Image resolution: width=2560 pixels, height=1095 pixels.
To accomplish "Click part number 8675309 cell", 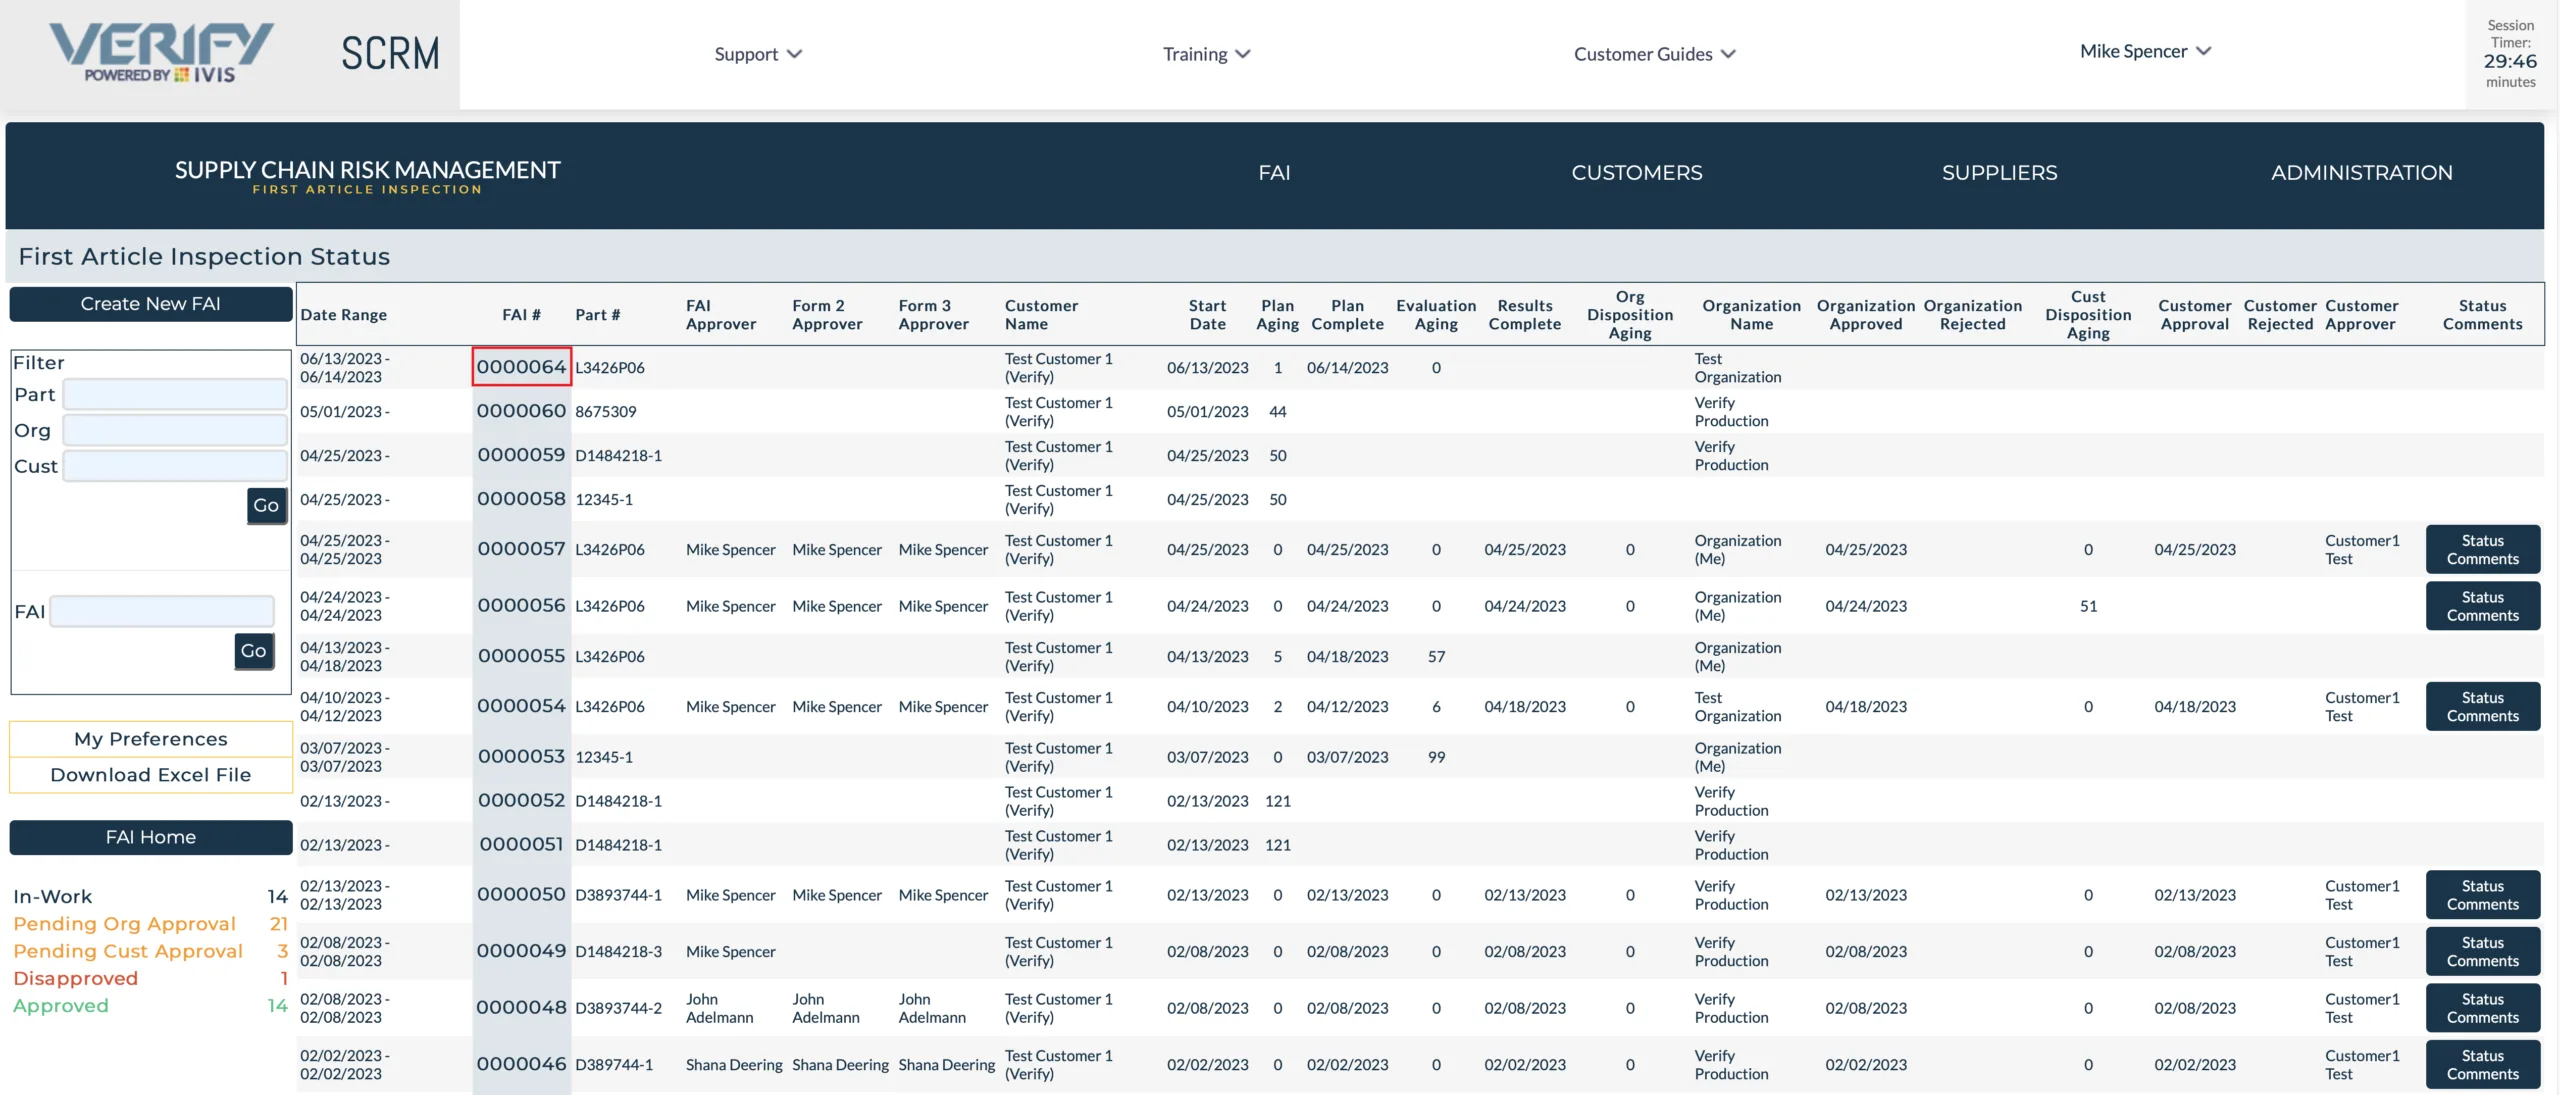I will pos(605,411).
